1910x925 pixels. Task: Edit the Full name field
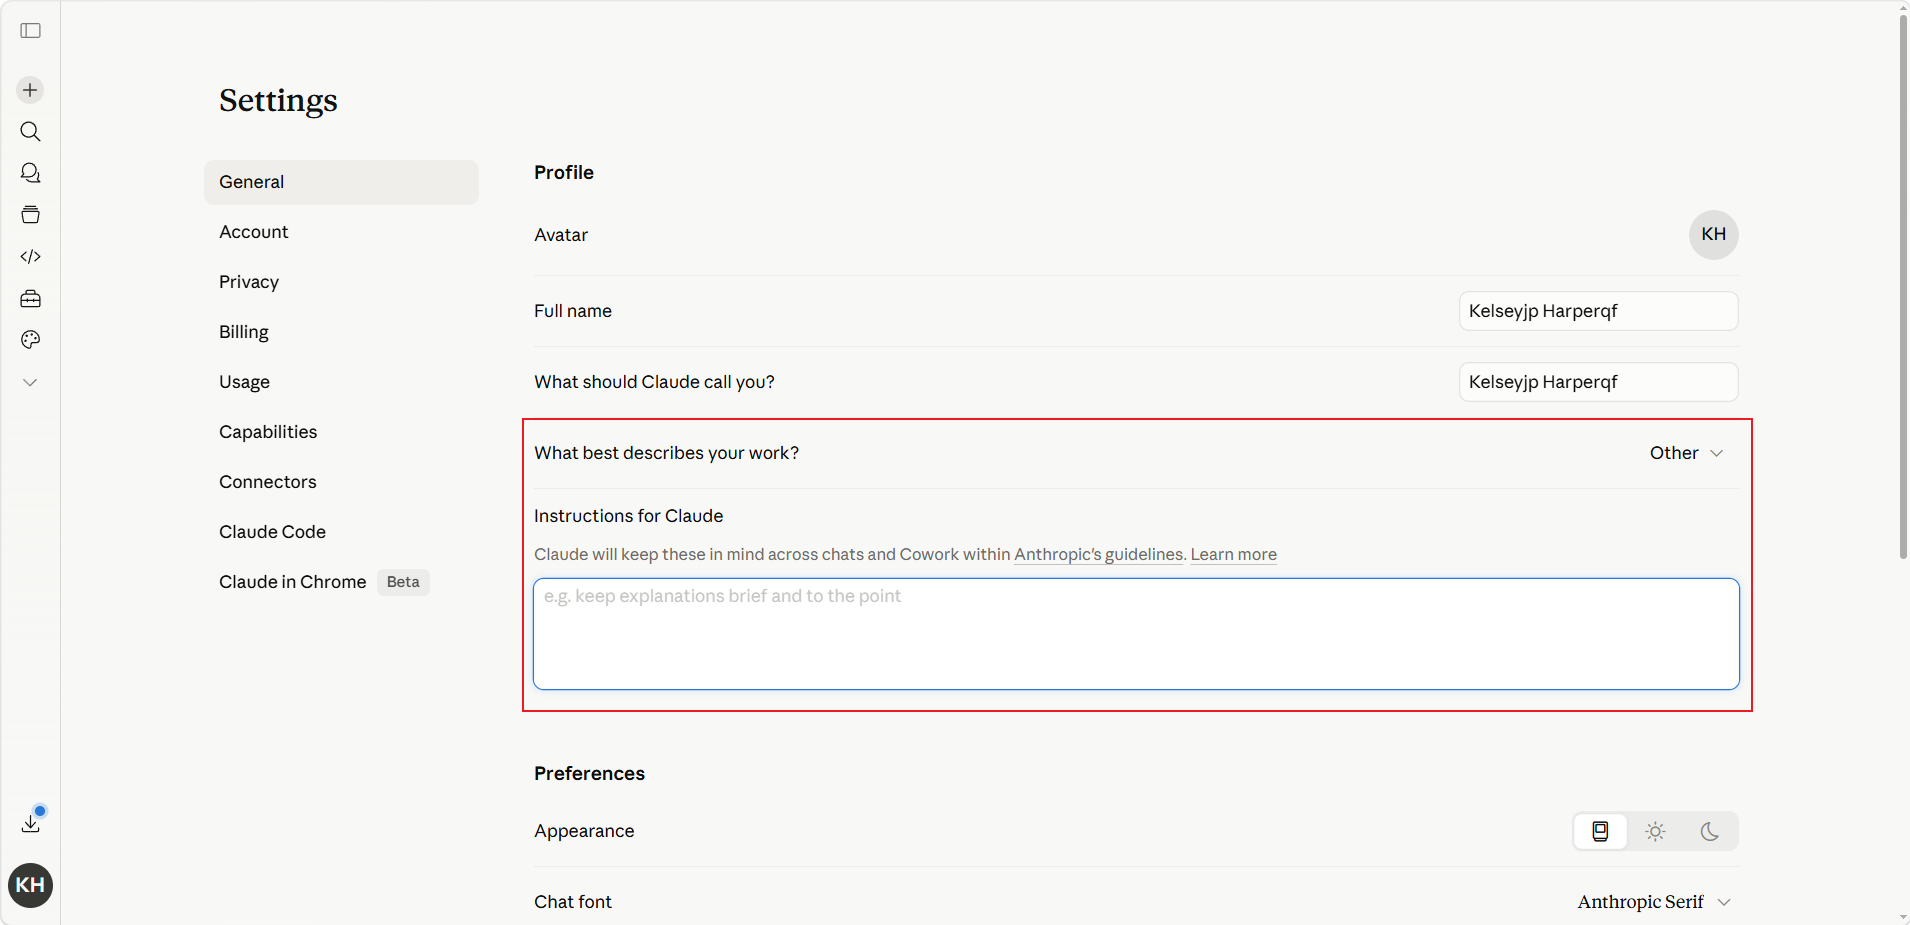(x=1598, y=311)
